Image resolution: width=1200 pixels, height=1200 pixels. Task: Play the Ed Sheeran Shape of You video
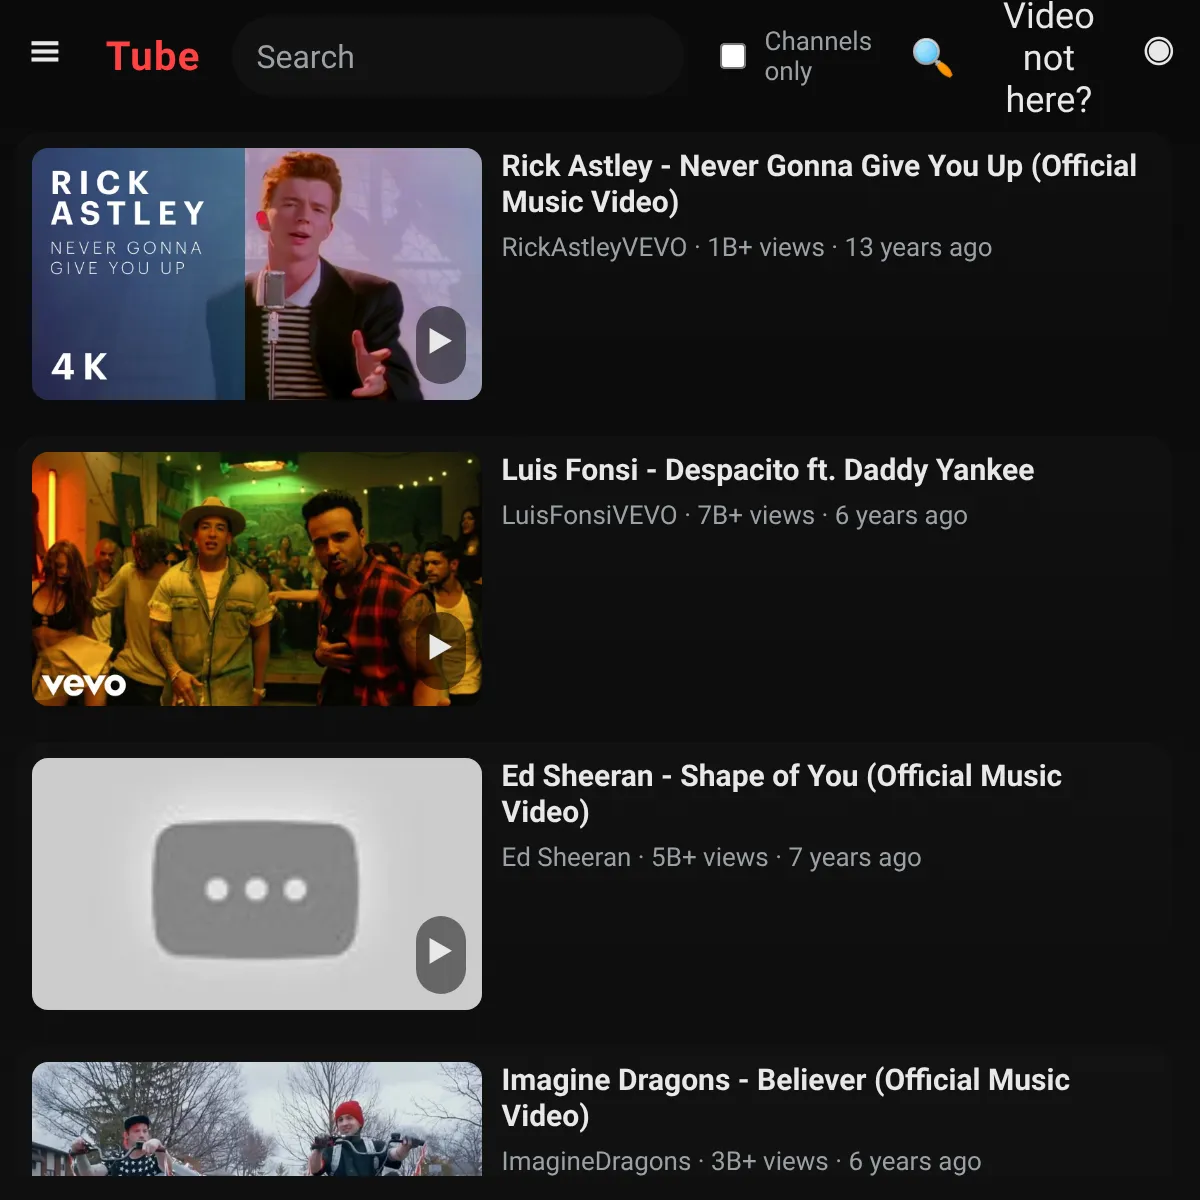click(x=441, y=954)
